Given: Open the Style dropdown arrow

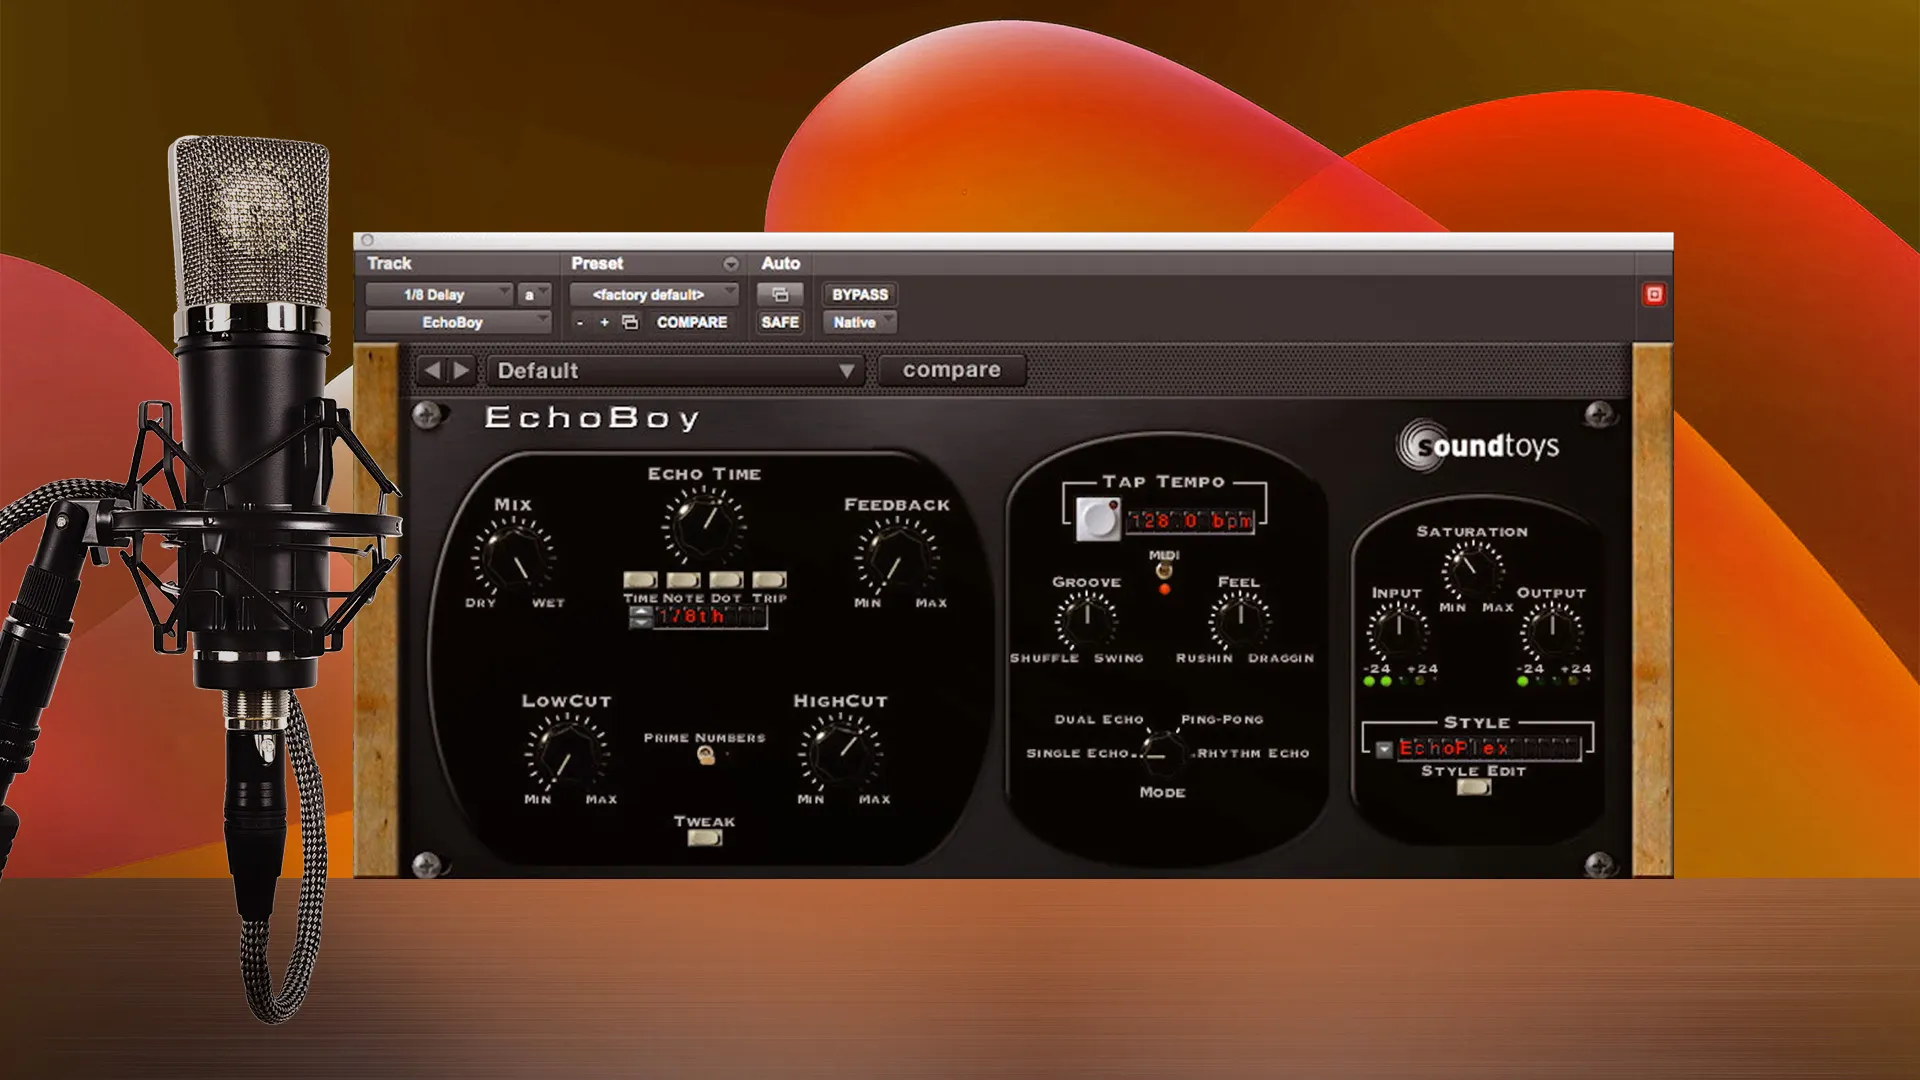Looking at the screenshot, I should click(1384, 749).
